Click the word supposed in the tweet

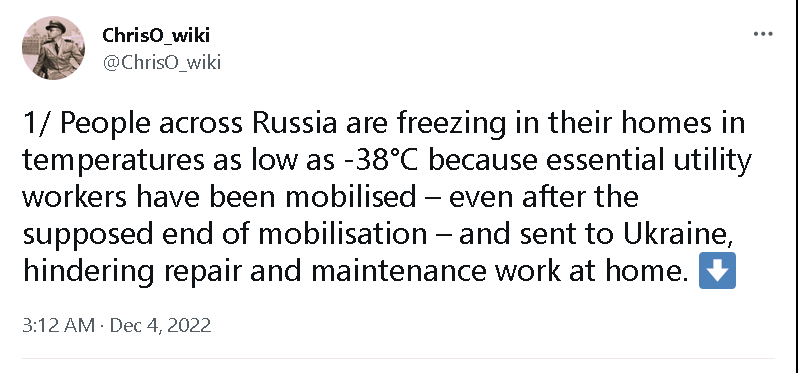click(x=88, y=236)
